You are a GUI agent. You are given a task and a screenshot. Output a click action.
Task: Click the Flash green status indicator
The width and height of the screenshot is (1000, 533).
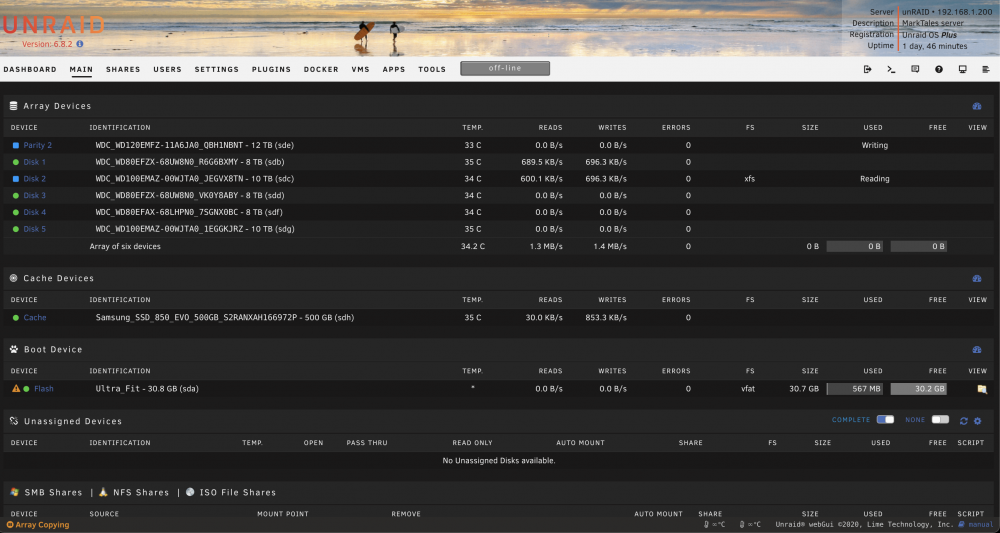click(x=26, y=388)
